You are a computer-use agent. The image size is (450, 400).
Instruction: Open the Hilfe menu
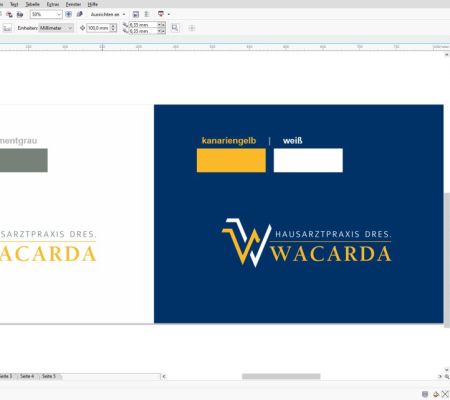point(92,4)
